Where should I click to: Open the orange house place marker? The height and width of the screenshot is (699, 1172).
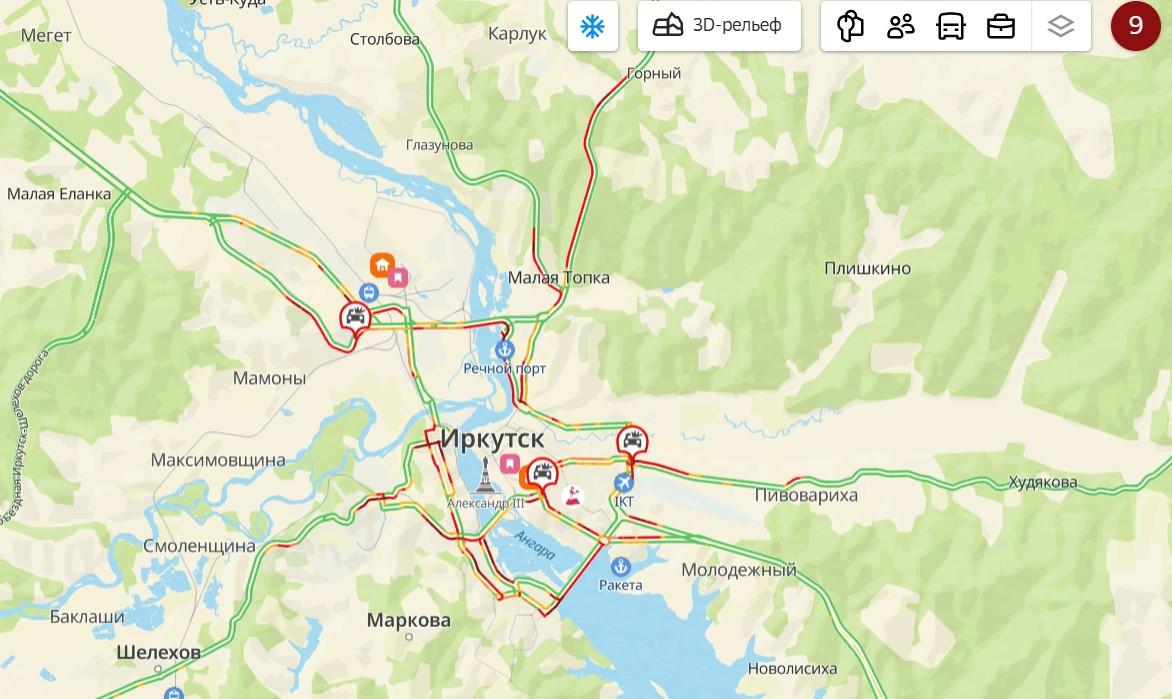[x=382, y=265]
